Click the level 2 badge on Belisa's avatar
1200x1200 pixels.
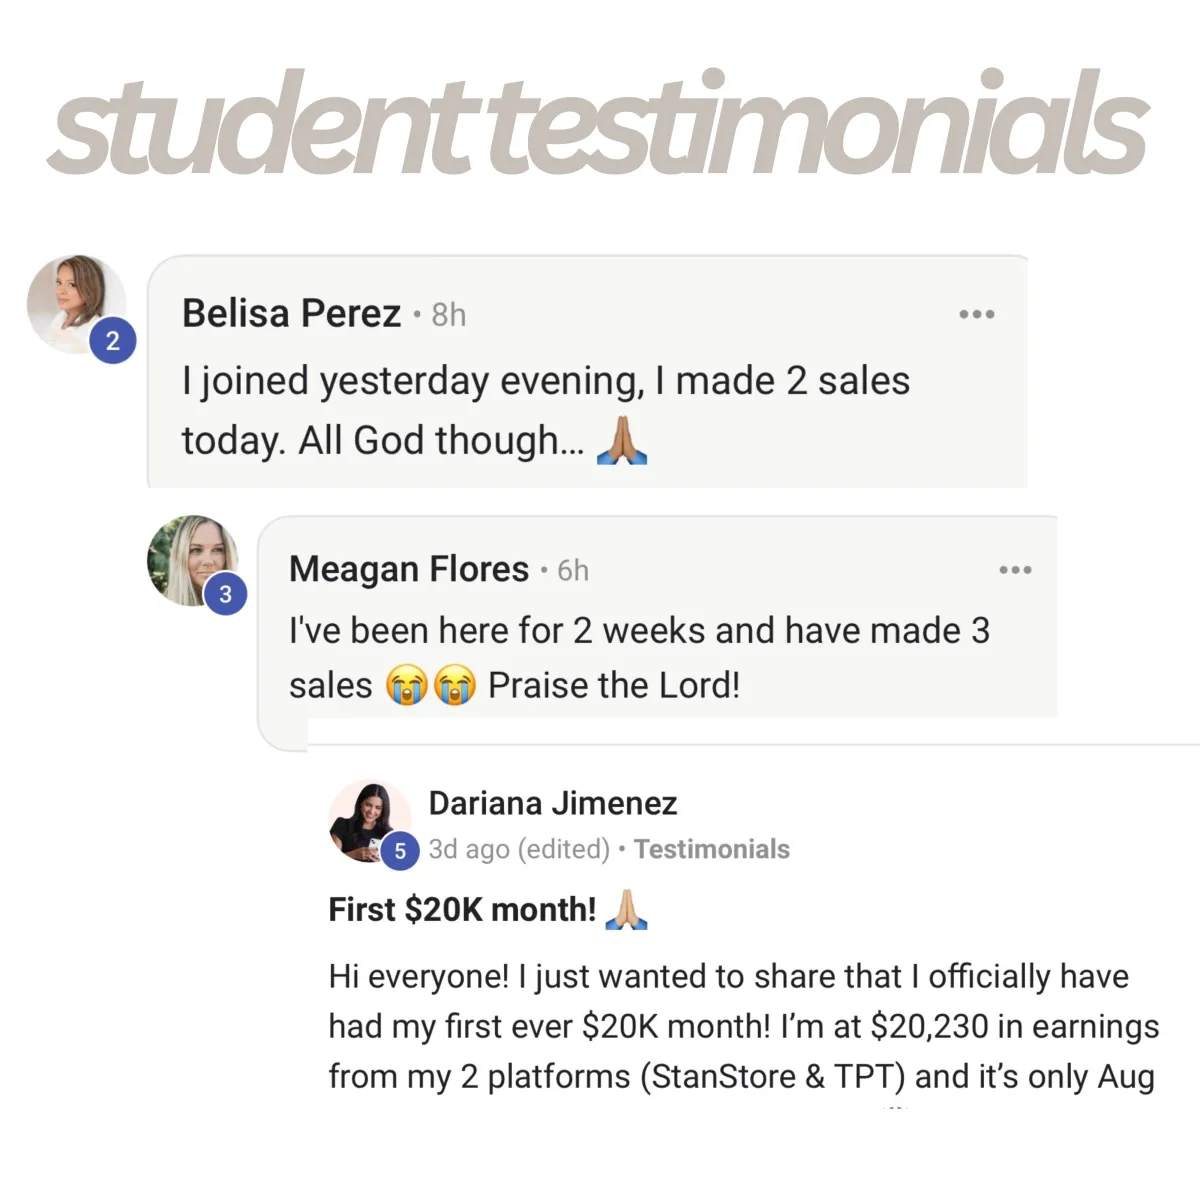pyautogui.click(x=112, y=342)
